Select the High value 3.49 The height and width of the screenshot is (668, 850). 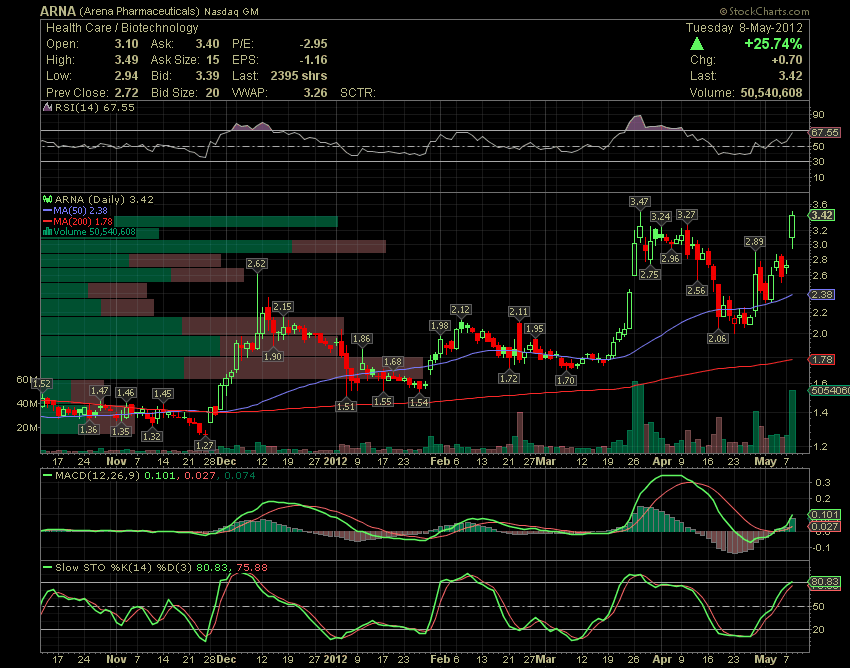[126, 60]
